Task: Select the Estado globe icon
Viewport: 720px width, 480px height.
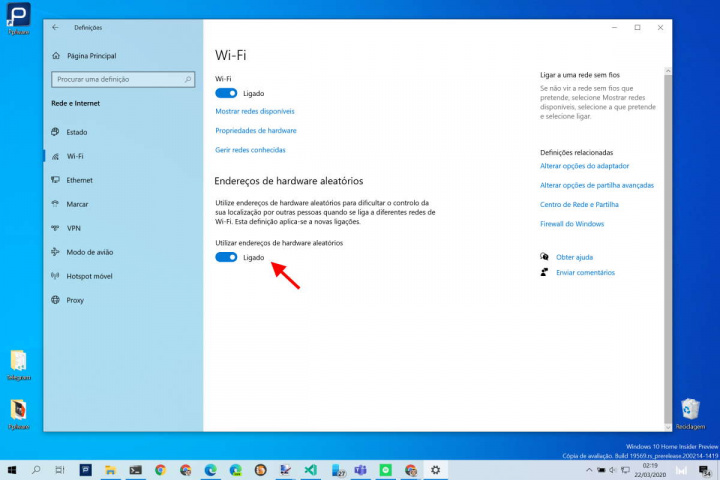Action: (54, 132)
